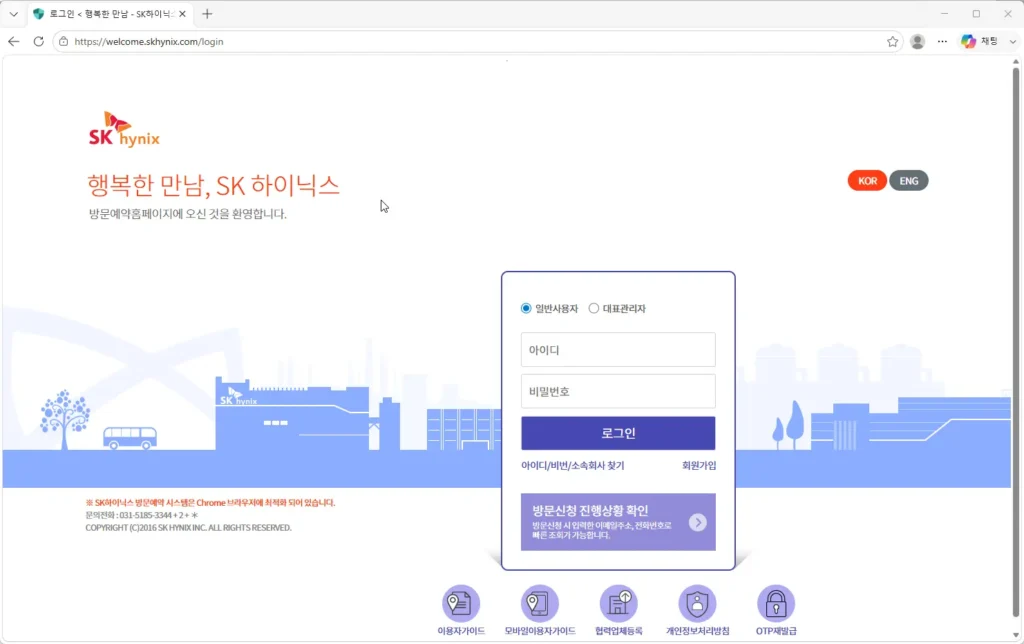Click the 문의전화 031-5185-3344 text

(x=142, y=515)
